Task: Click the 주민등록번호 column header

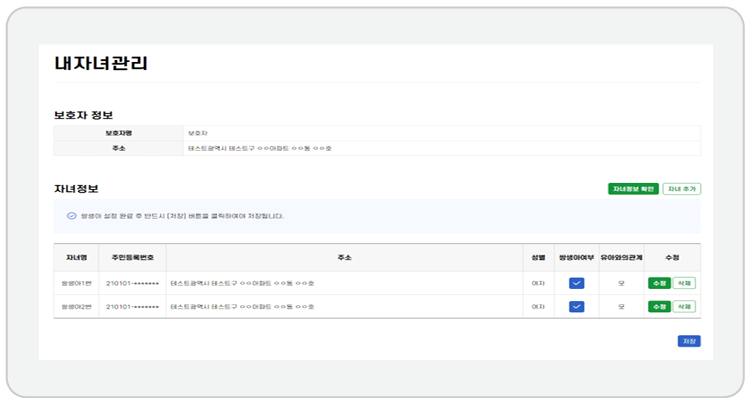Action: [133, 257]
